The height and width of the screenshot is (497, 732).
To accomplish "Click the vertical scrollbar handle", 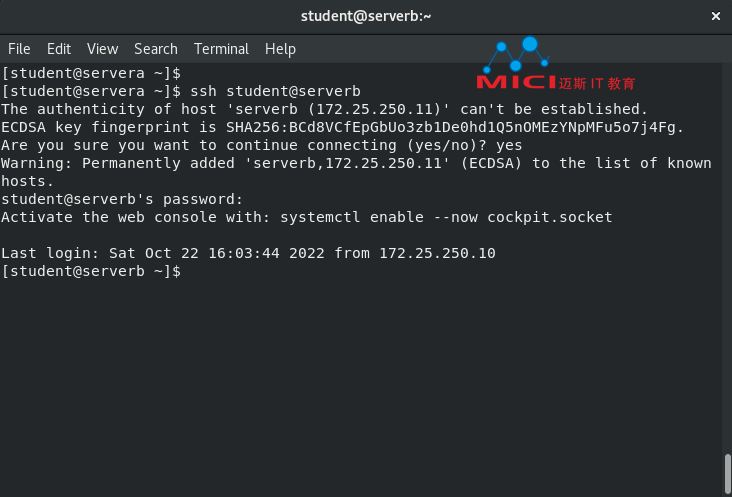I will [727, 473].
